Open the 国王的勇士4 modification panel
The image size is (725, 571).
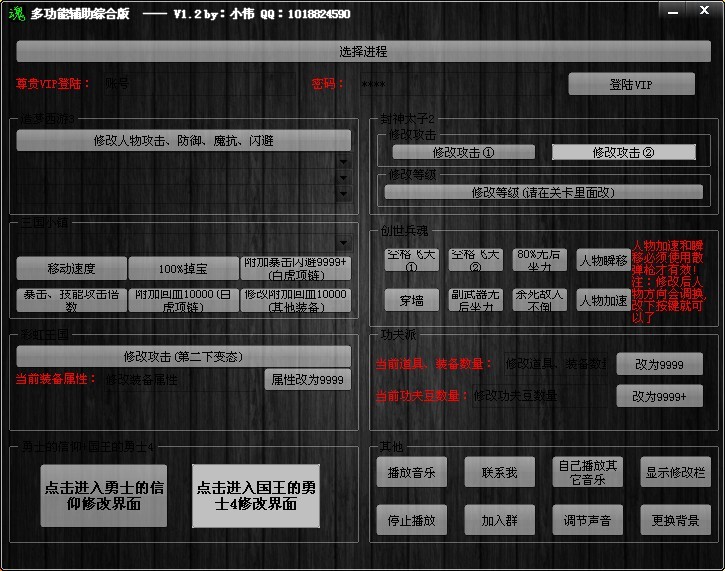[x=256, y=496]
